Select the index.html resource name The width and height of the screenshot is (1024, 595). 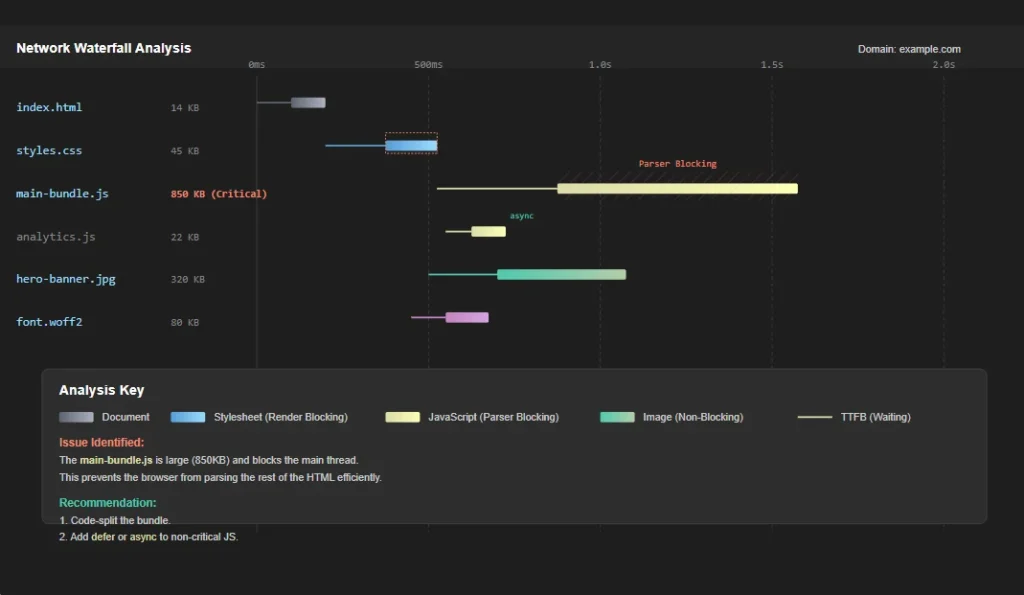click(x=49, y=107)
